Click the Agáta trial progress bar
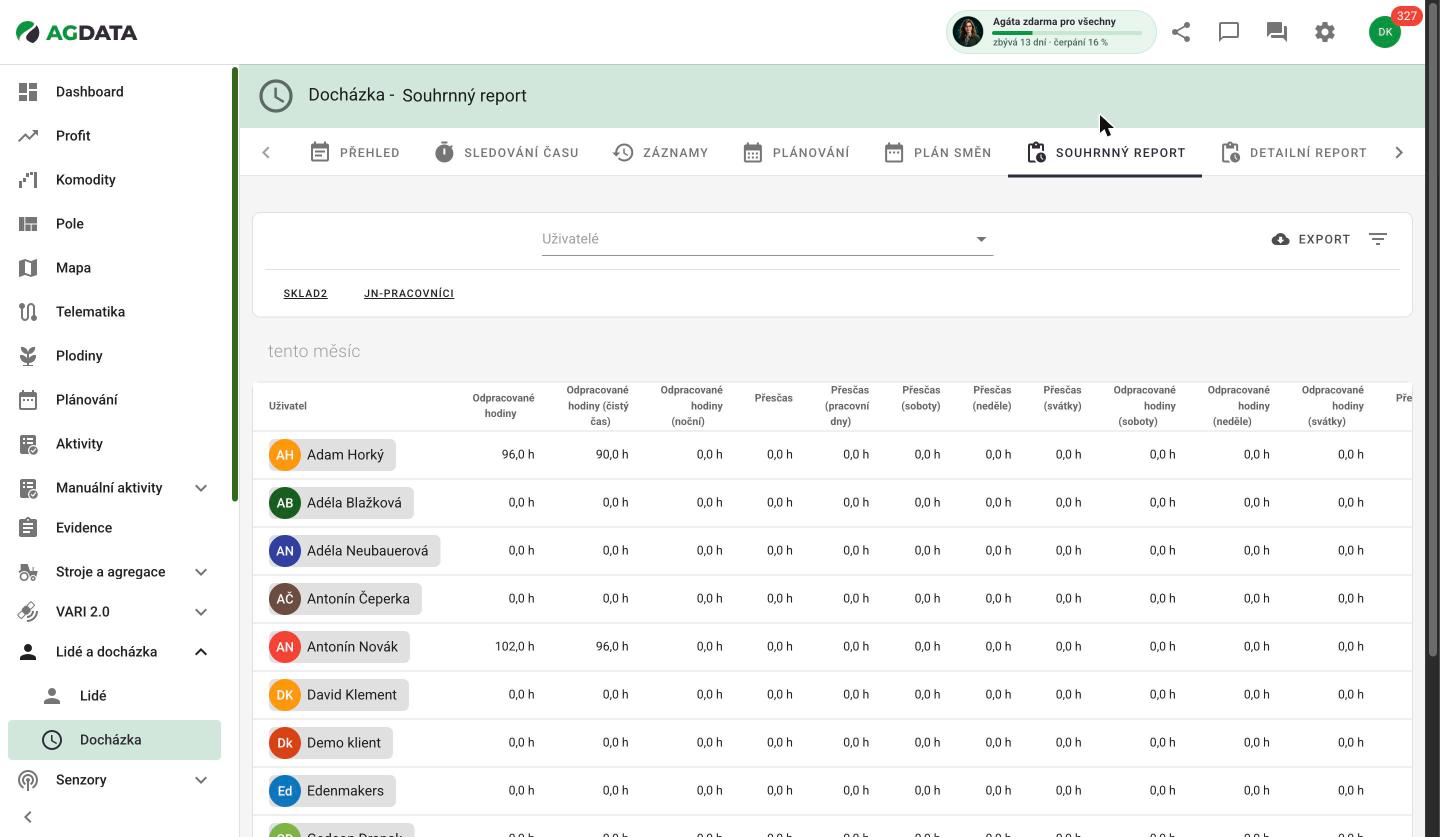The width and height of the screenshot is (1440, 837). click(x=1067, y=33)
